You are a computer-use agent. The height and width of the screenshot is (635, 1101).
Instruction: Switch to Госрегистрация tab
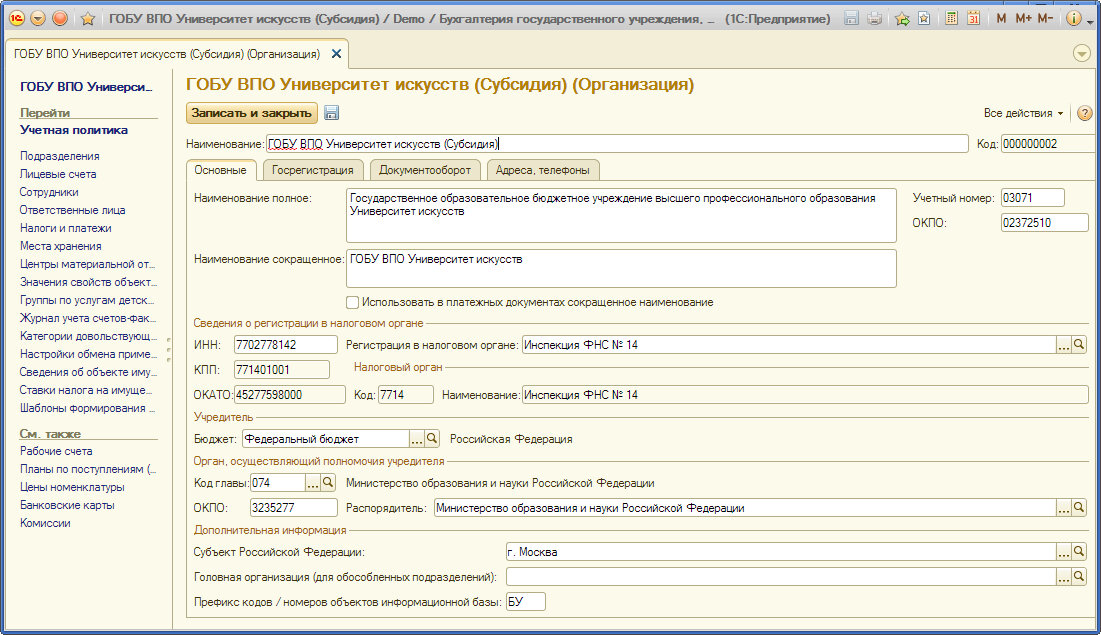(x=312, y=170)
